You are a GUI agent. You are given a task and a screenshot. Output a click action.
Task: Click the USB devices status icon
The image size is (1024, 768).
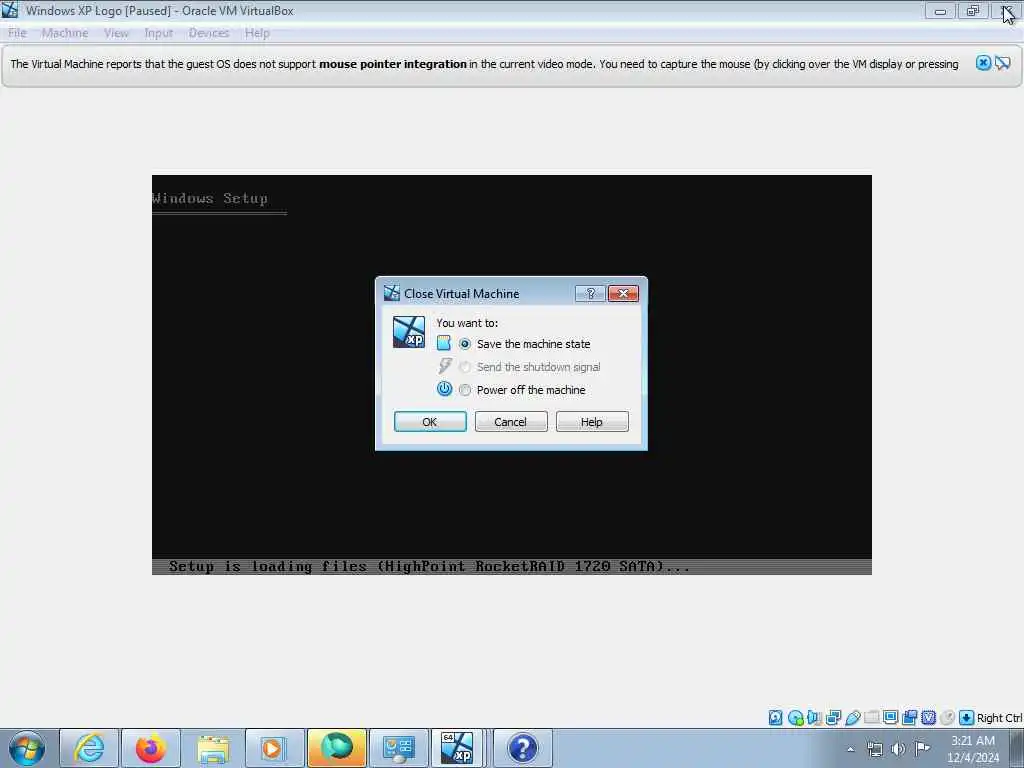tap(852, 718)
